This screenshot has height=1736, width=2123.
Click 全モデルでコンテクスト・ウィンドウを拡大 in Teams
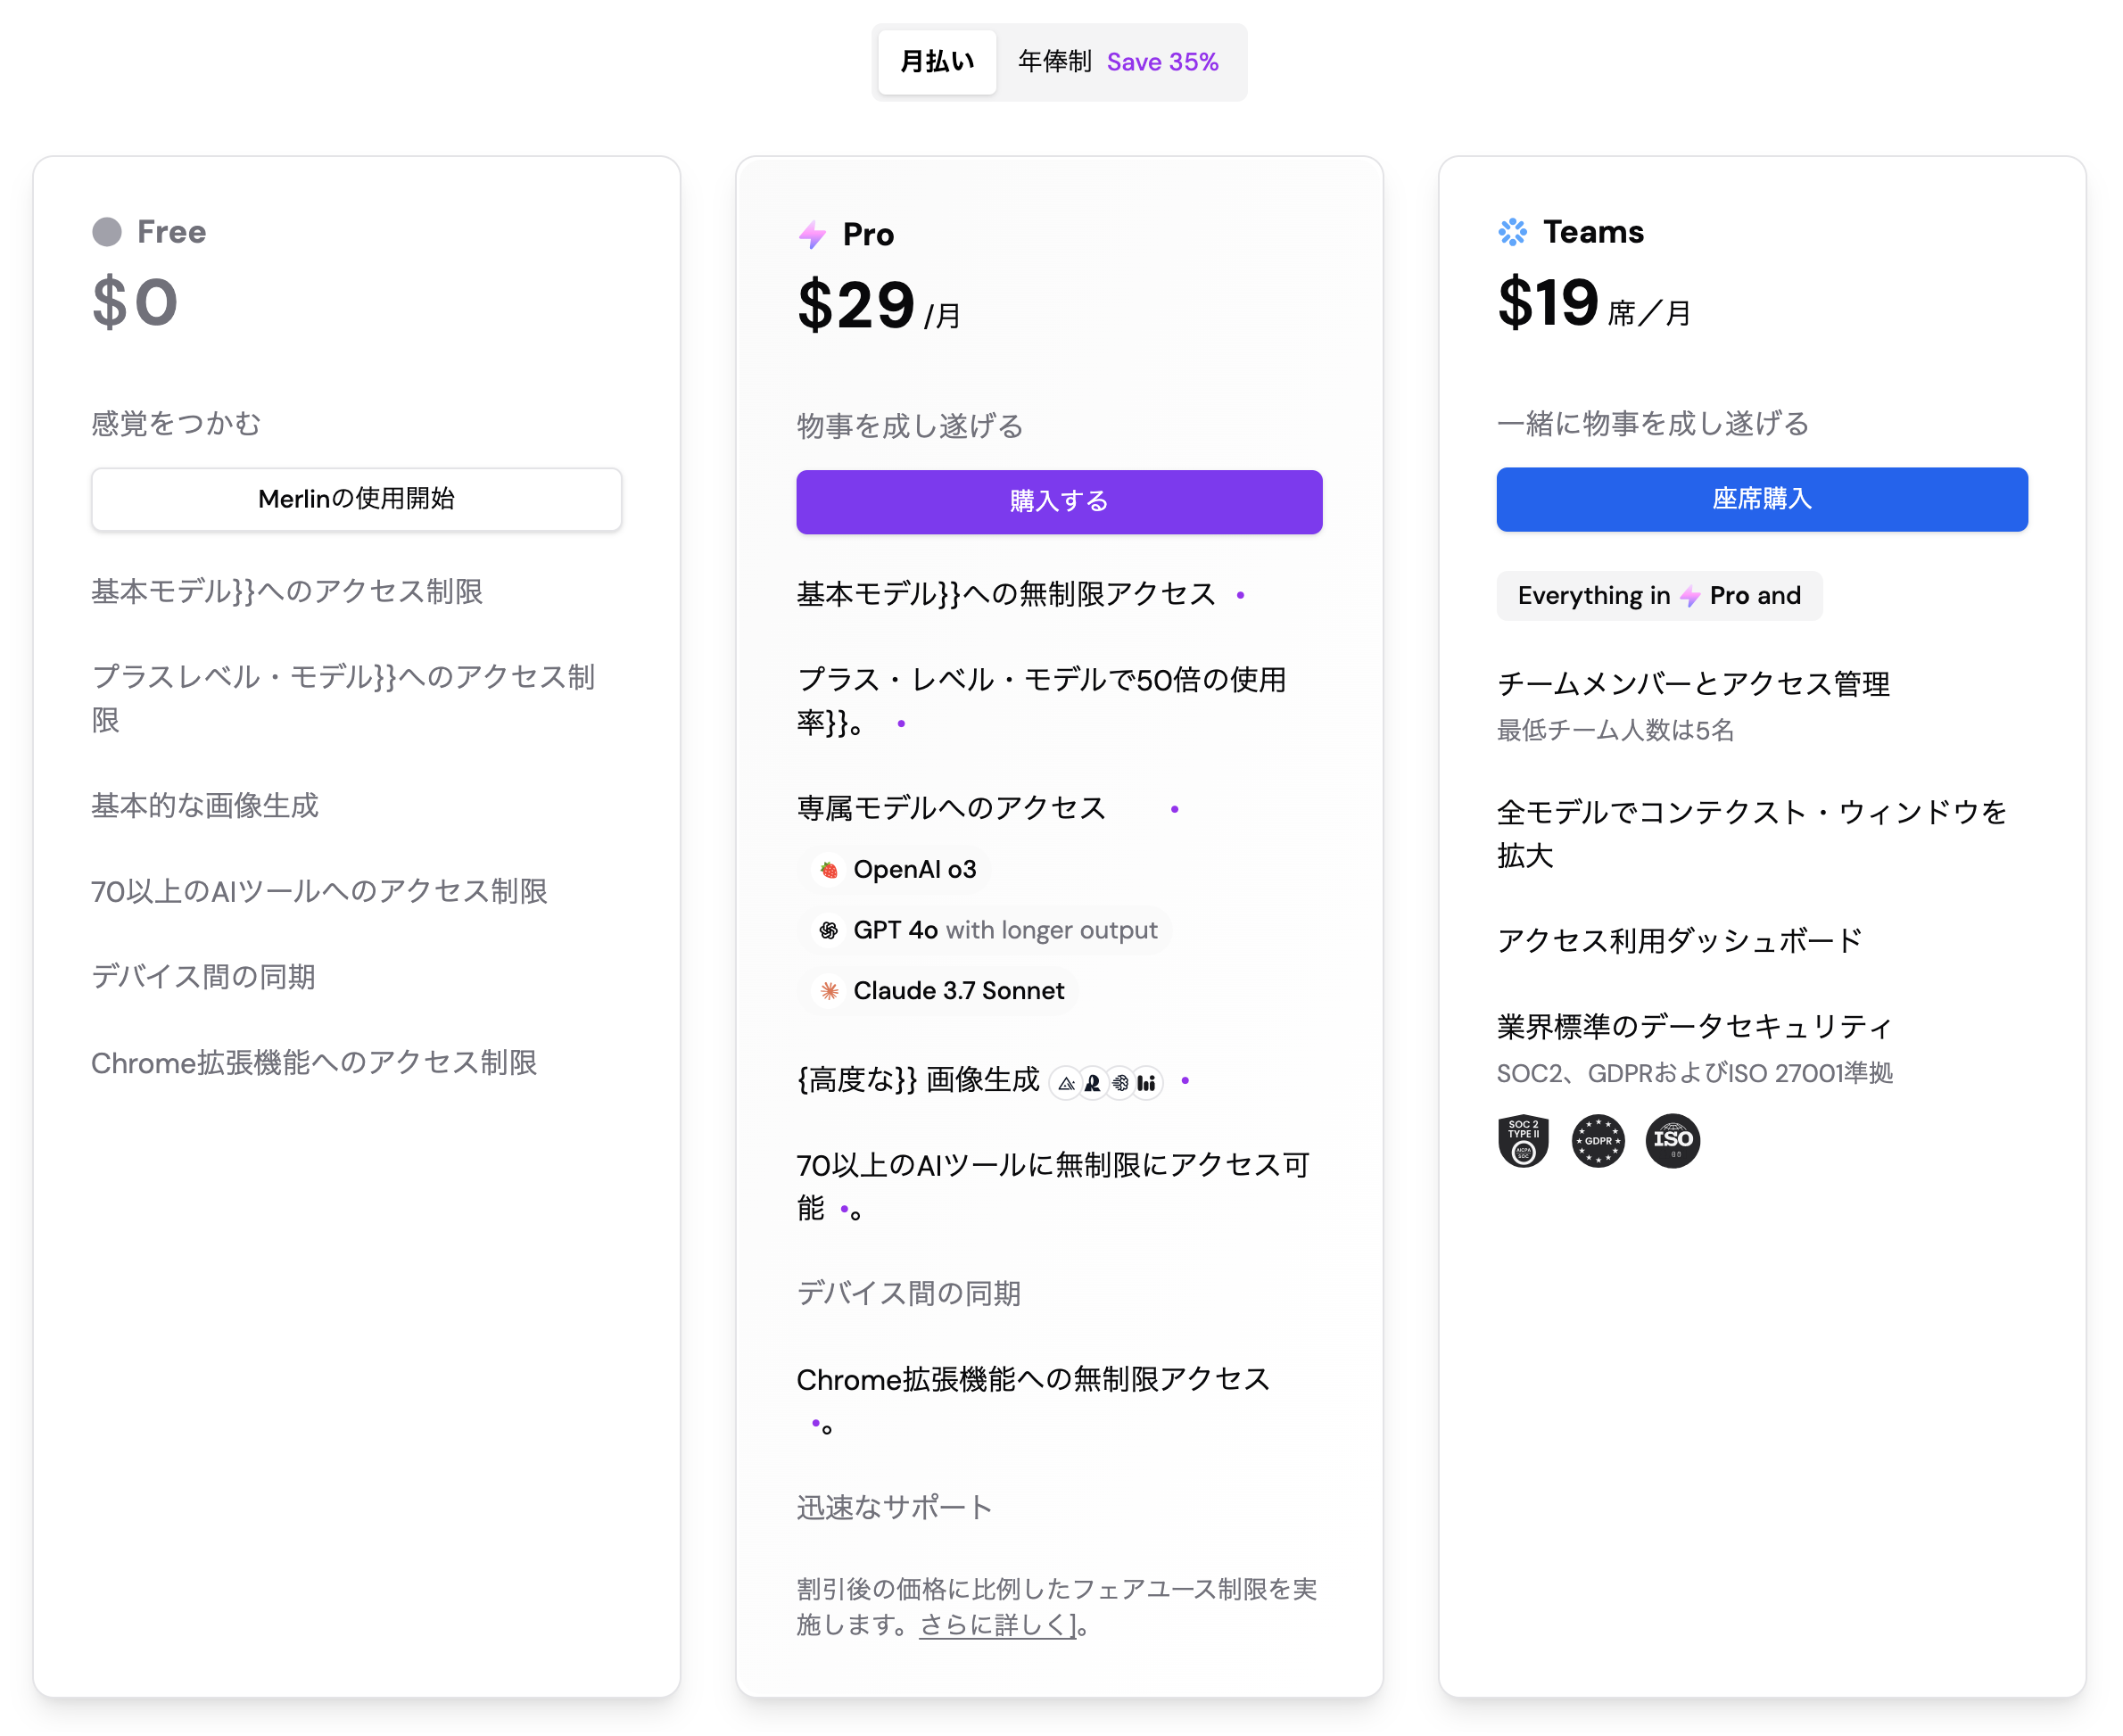[x=1753, y=834]
